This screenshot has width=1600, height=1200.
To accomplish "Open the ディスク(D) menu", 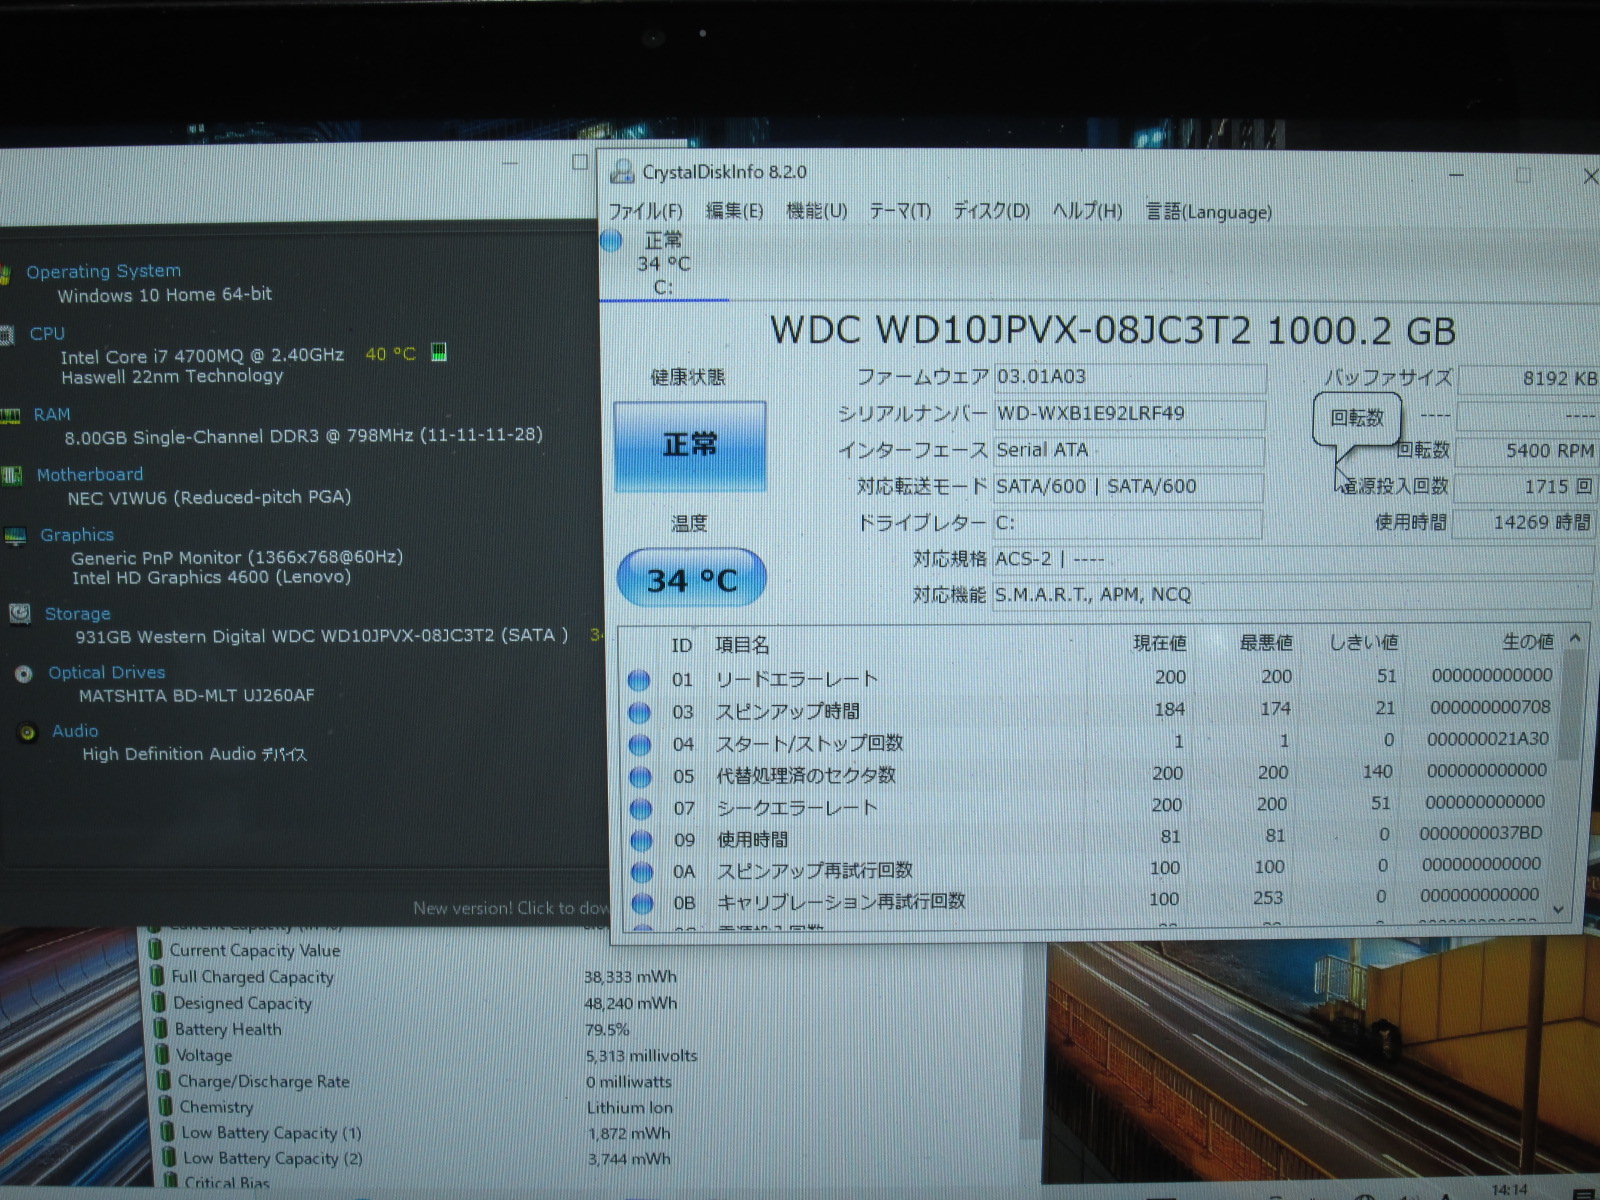I will pyautogui.click(x=990, y=211).
